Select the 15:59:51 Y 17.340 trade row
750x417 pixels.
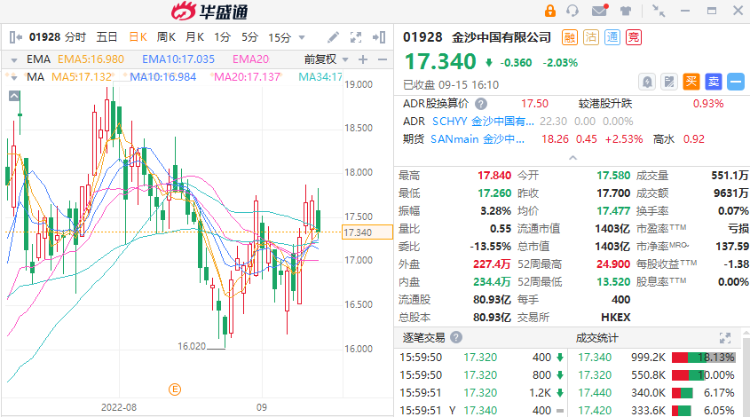coord(483,410)
